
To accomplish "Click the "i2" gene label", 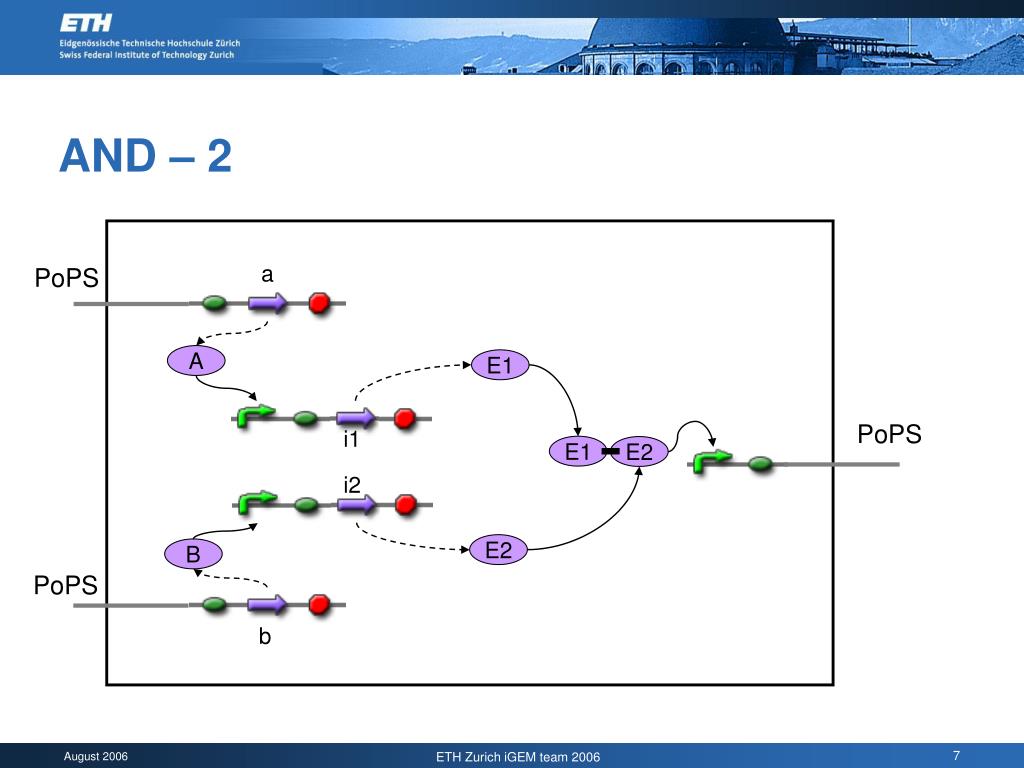I will [352, 485].
